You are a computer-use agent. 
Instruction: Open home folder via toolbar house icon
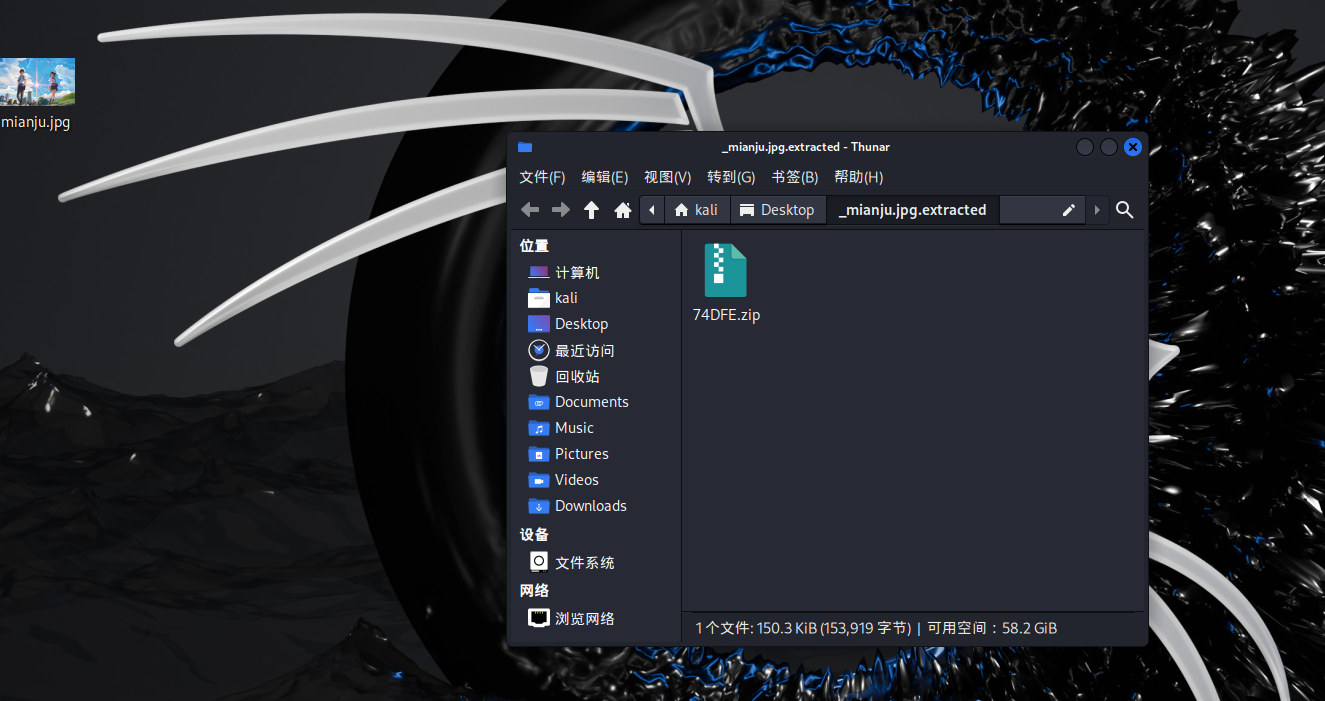pyautogui.click(x=622, y=210)
